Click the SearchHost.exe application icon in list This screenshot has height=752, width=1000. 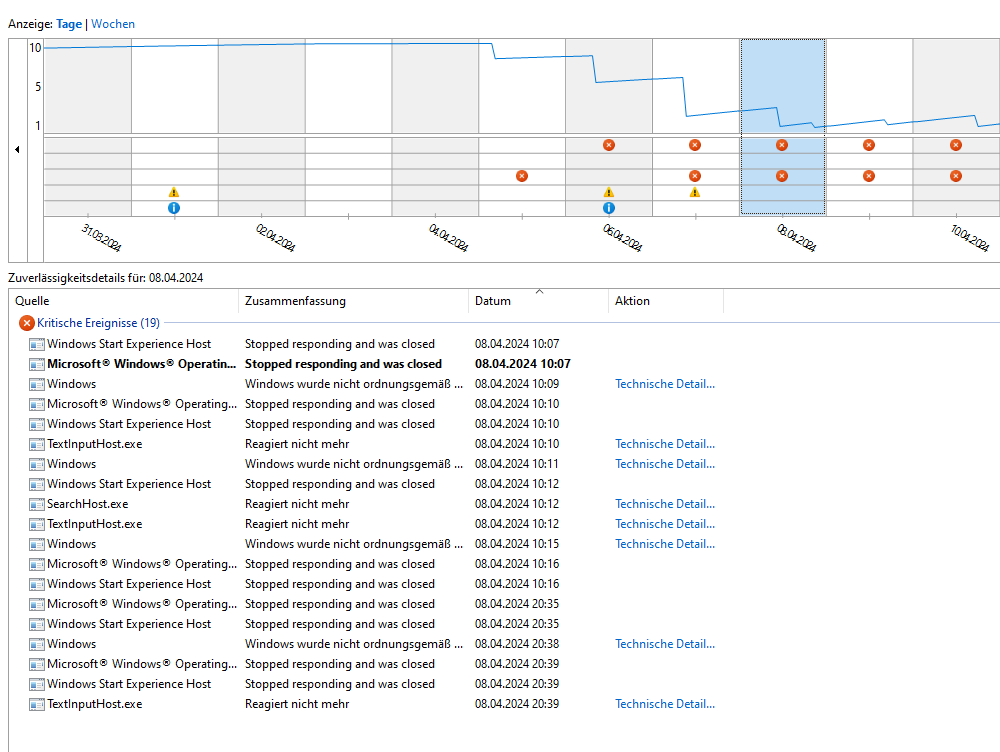[37, 504]
